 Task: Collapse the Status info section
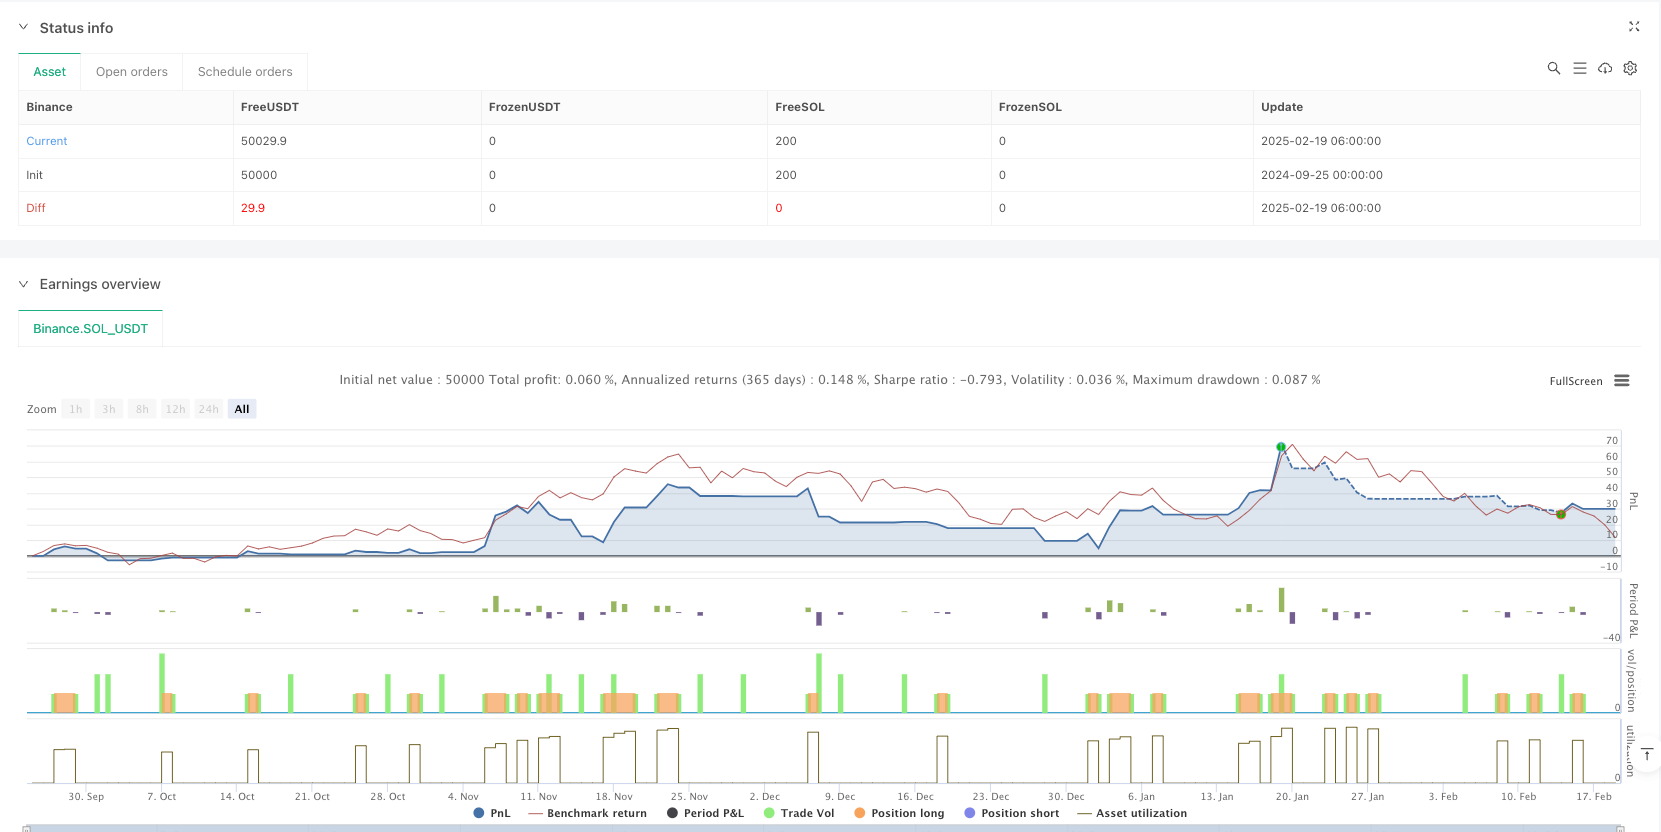click(24, 28)
